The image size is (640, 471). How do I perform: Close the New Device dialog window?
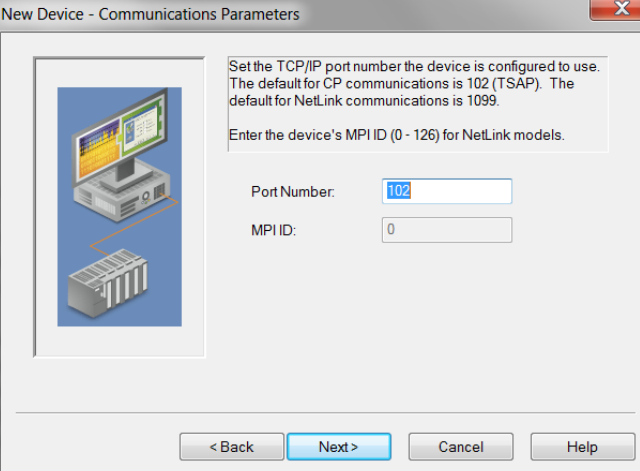click(x=616, y=8)
